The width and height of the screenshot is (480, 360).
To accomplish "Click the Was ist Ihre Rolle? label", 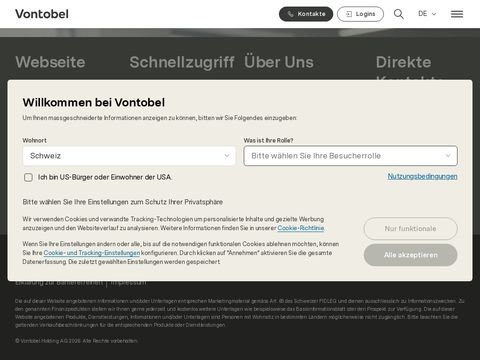I will point(268,140).
